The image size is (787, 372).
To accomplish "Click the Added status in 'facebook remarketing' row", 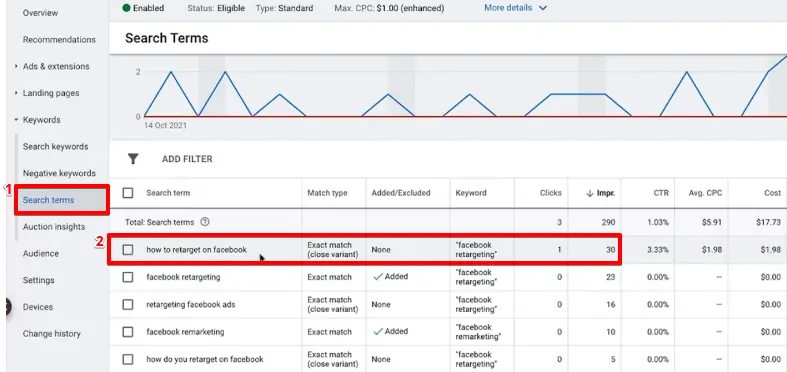I will click(x=391, y=331).
